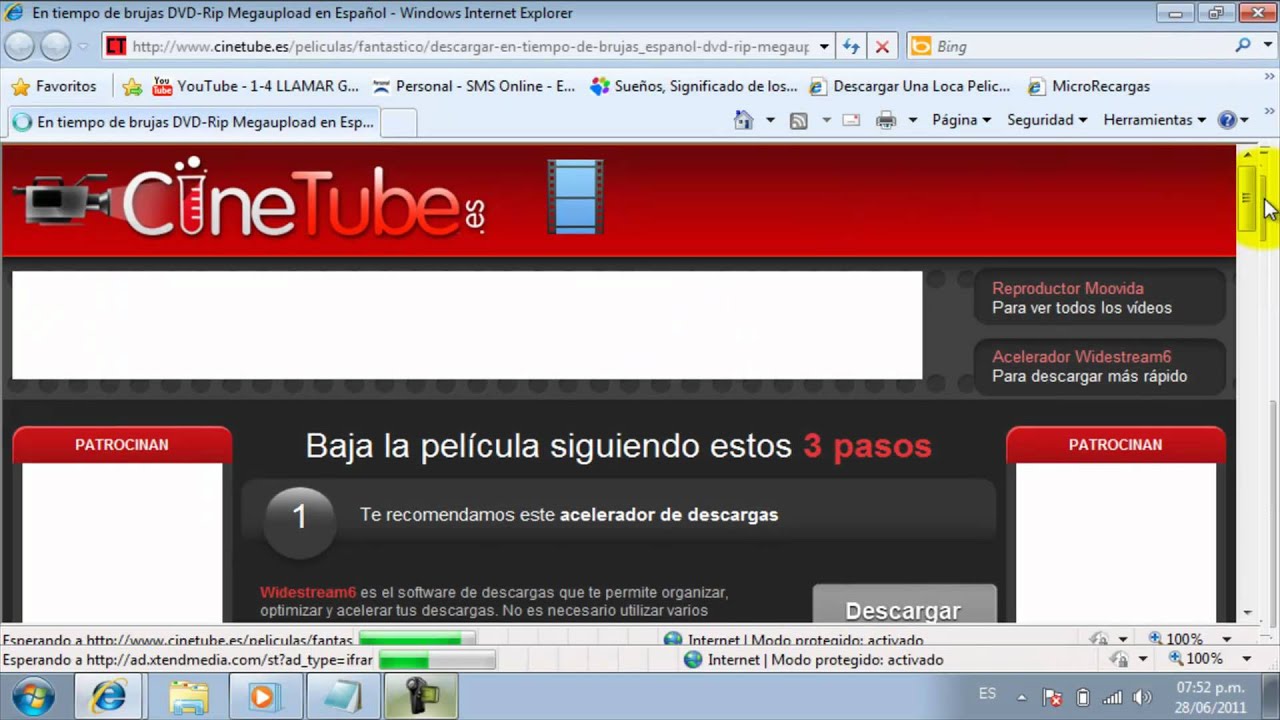This screenshot has width=1280, height=720.
Task: Click the RSS feeds icon
Action: (799, 120)
